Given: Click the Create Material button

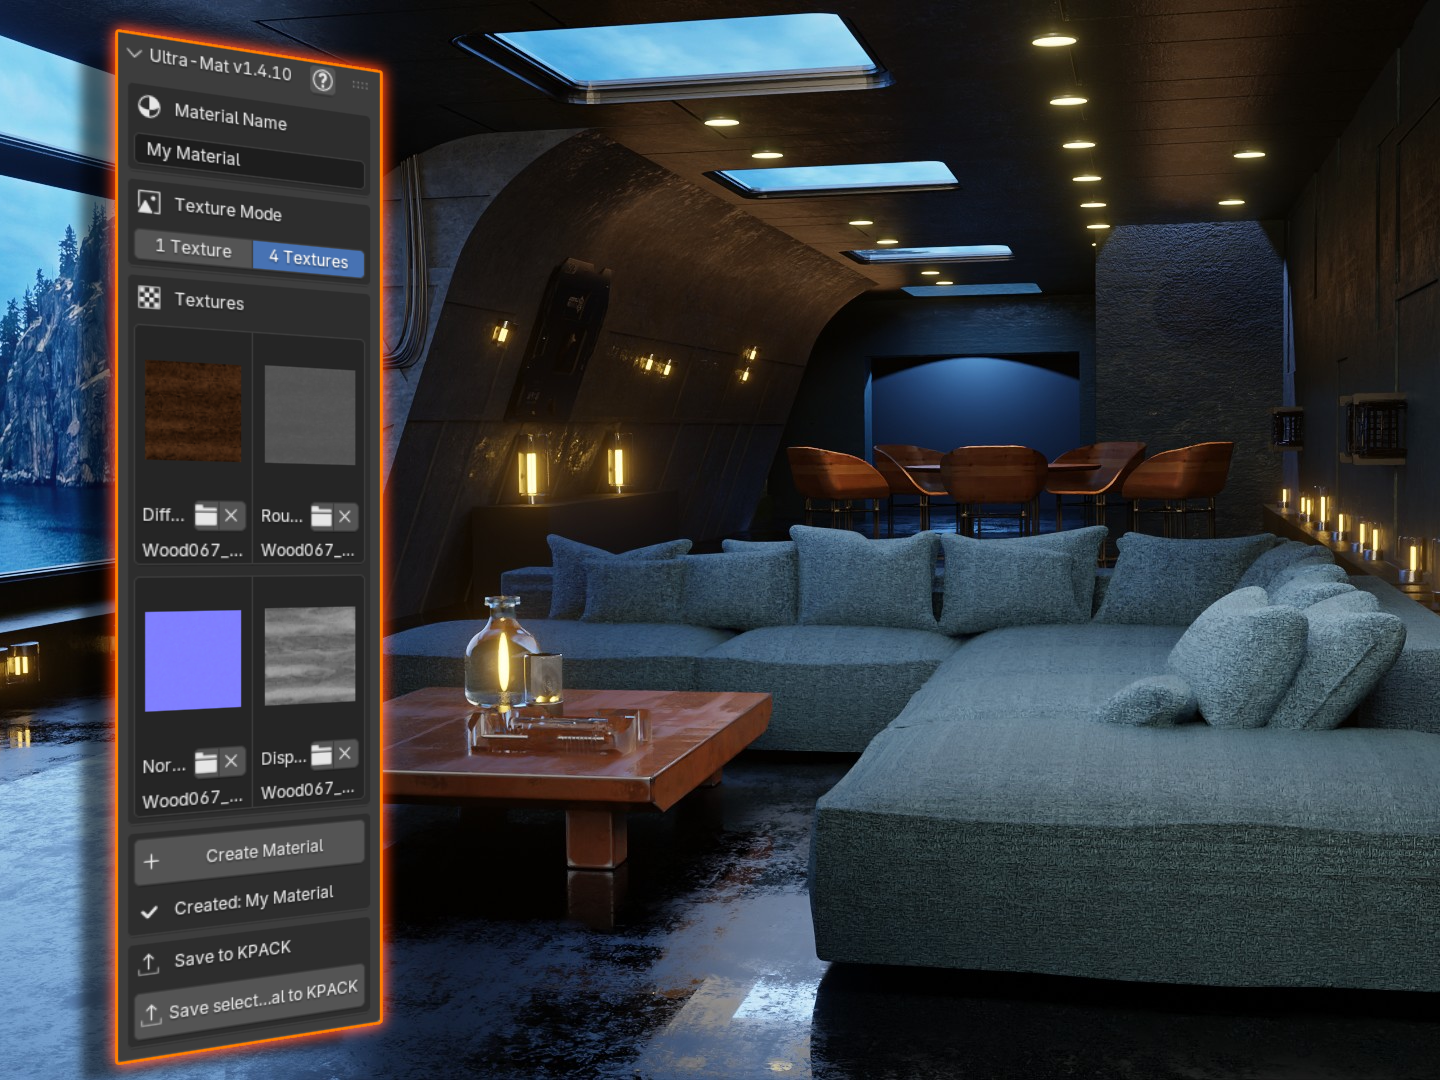Looking at the screenshot, I should pyautogui.click(x=249, y=854).
